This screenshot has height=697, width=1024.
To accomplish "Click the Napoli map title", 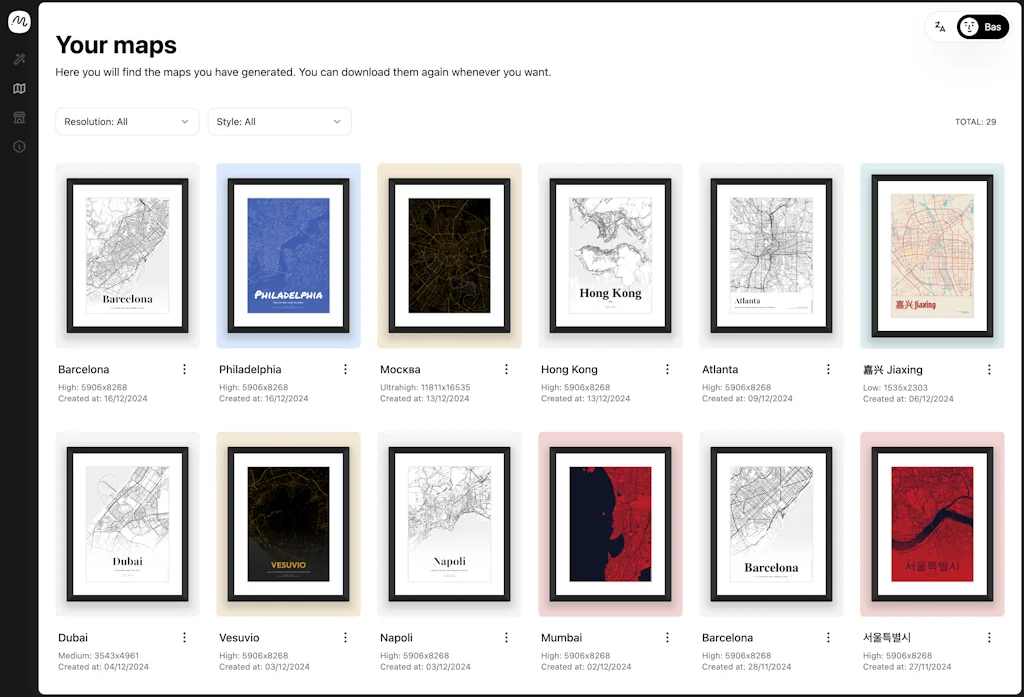I will (397, 638).
